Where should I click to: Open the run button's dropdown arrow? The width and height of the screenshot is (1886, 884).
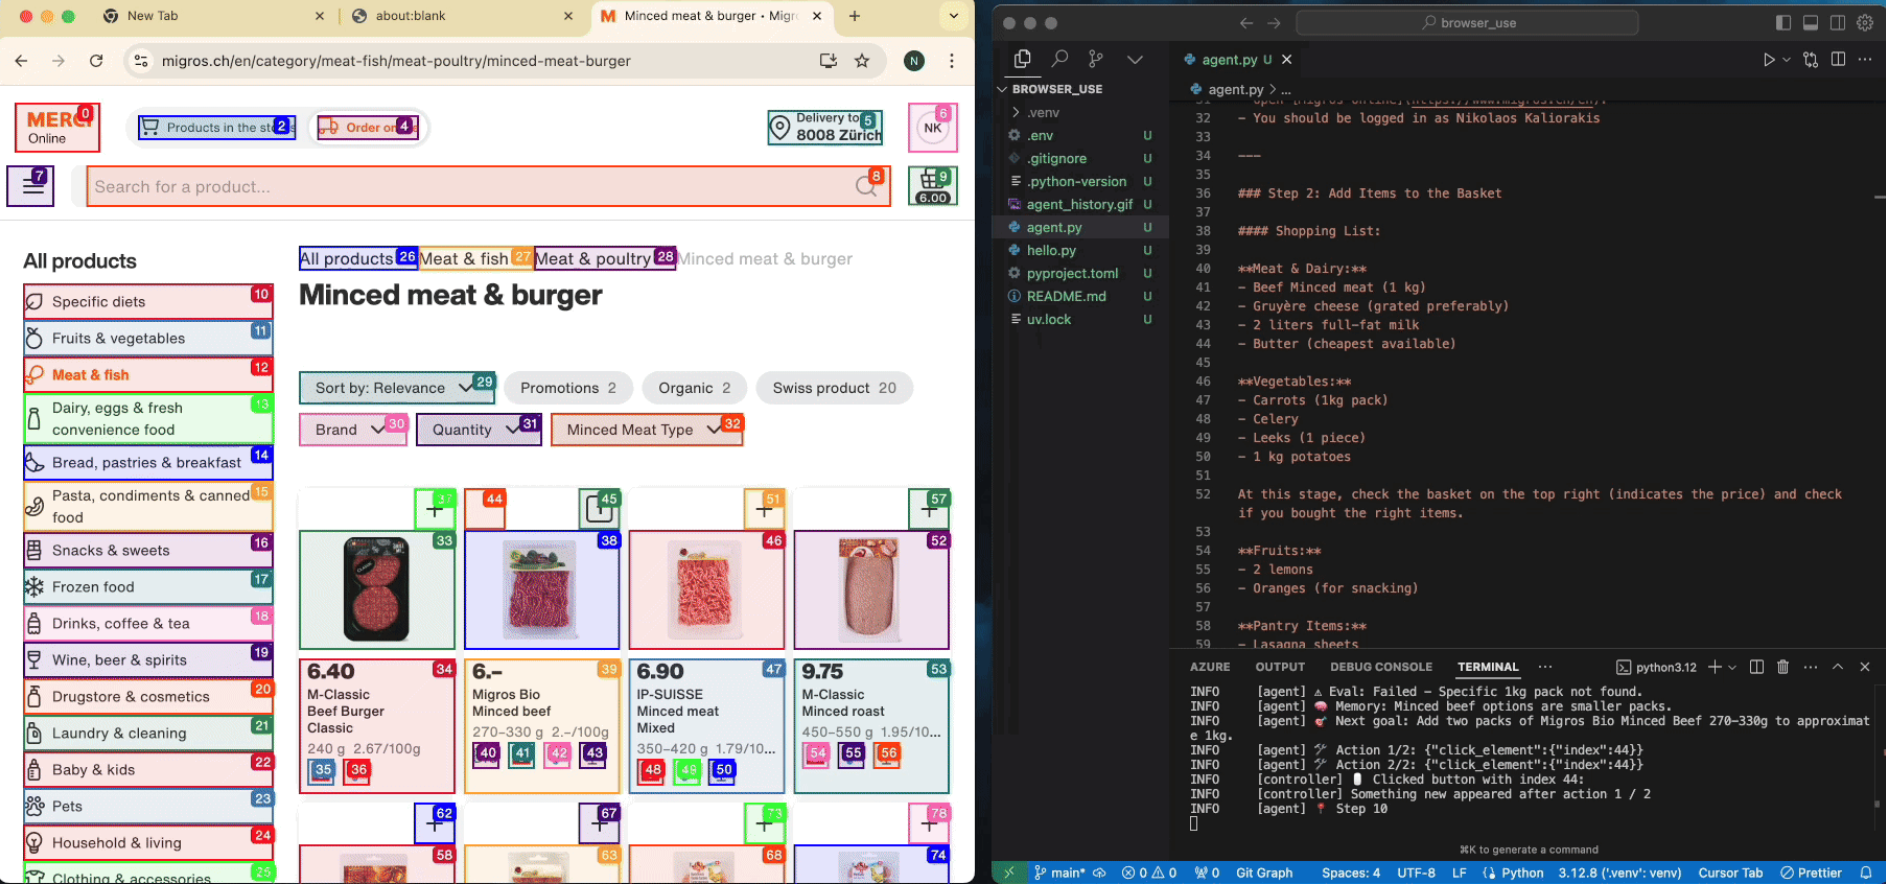tap(1786, 60)
